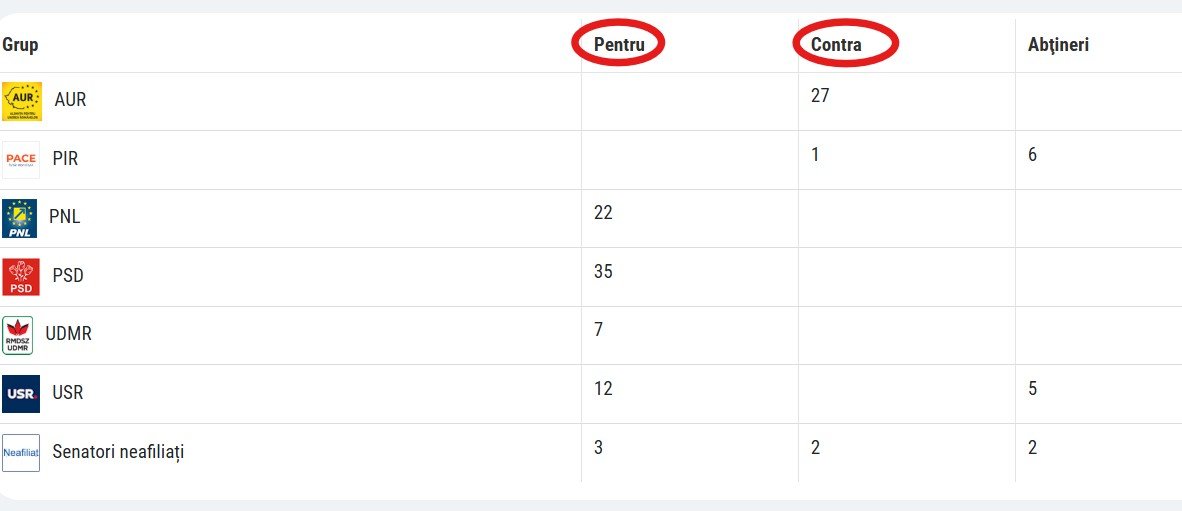Click the Grup column header
The height and width of the screenshot is (511, 1182).
(20, 45)
